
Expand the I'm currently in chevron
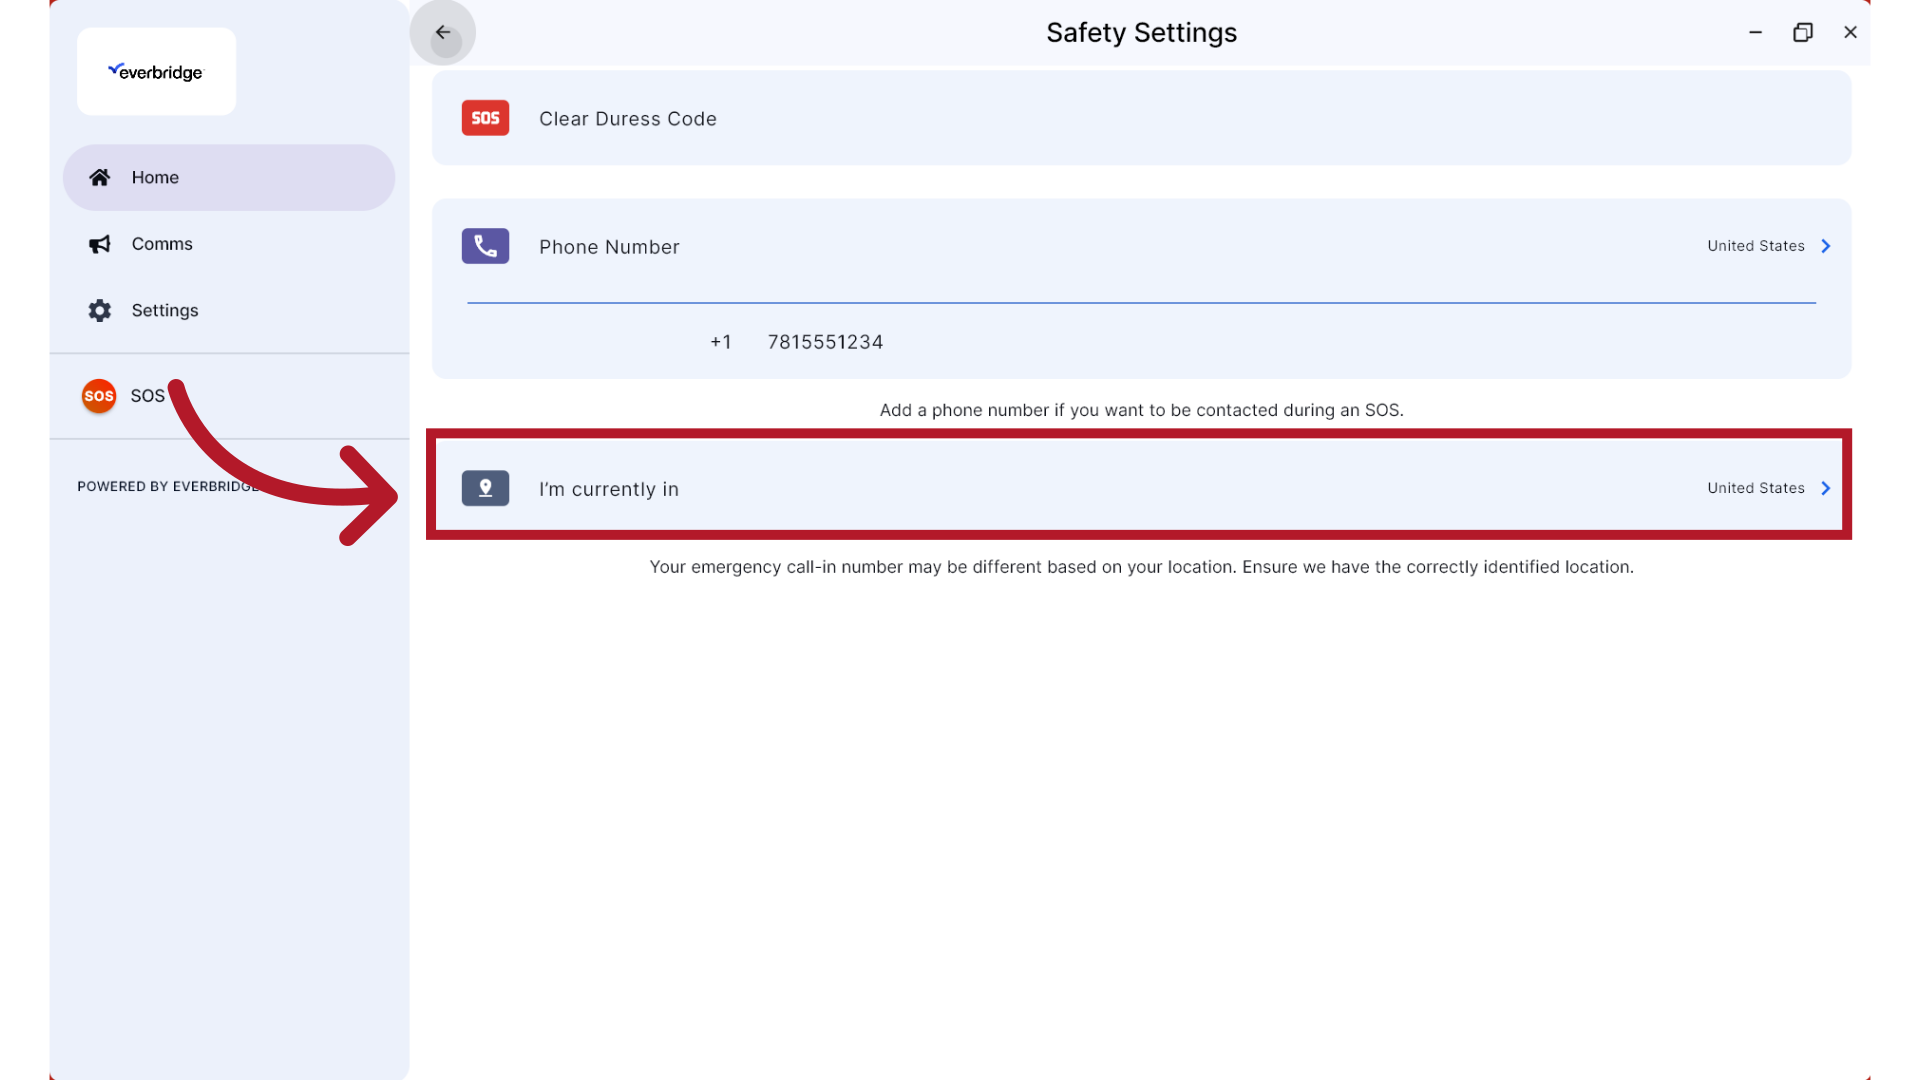click(1826, 488)
